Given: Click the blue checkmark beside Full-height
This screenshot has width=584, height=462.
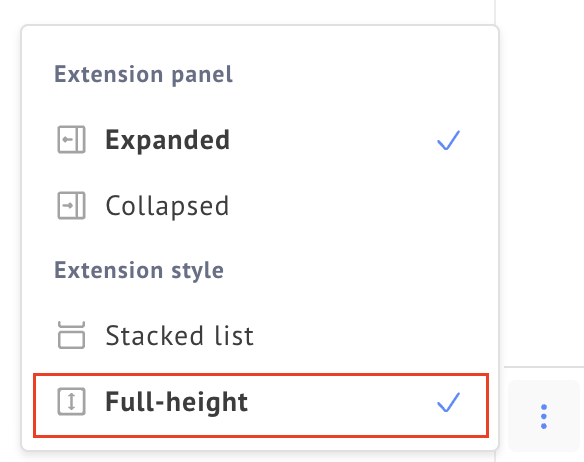Looking at the screenshot, I should coord(448,402).
